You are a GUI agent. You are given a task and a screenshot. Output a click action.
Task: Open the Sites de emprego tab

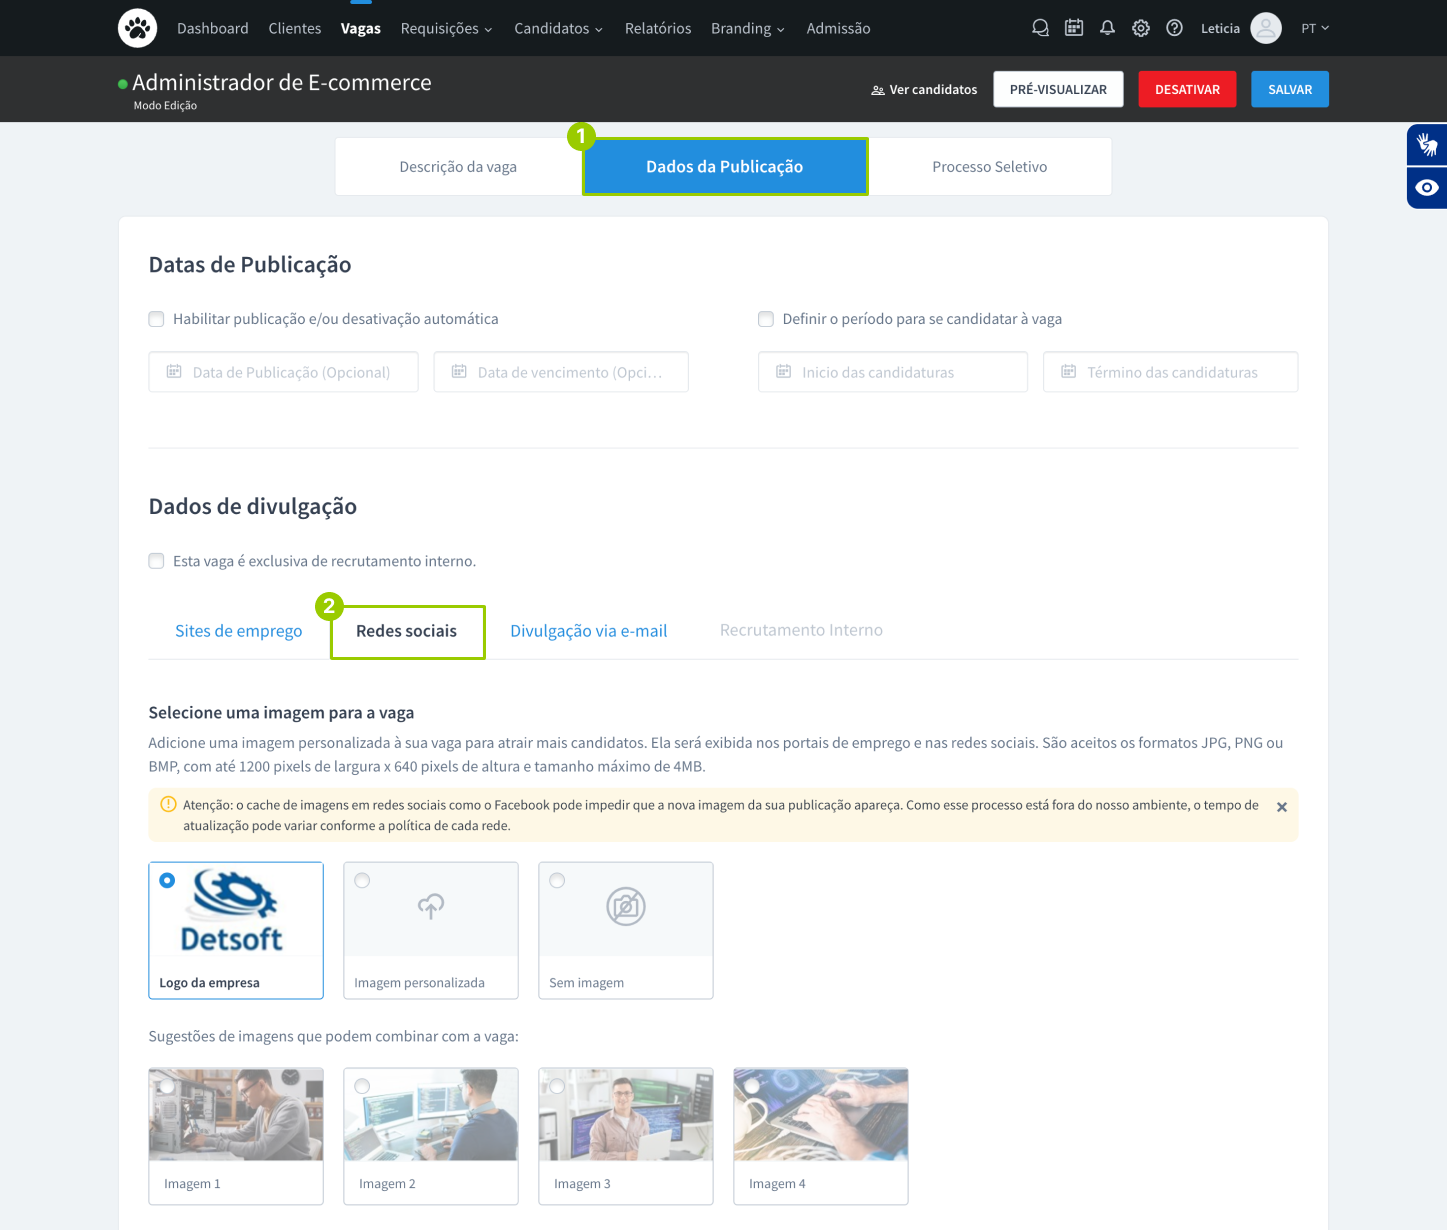[x=238, y=631]
